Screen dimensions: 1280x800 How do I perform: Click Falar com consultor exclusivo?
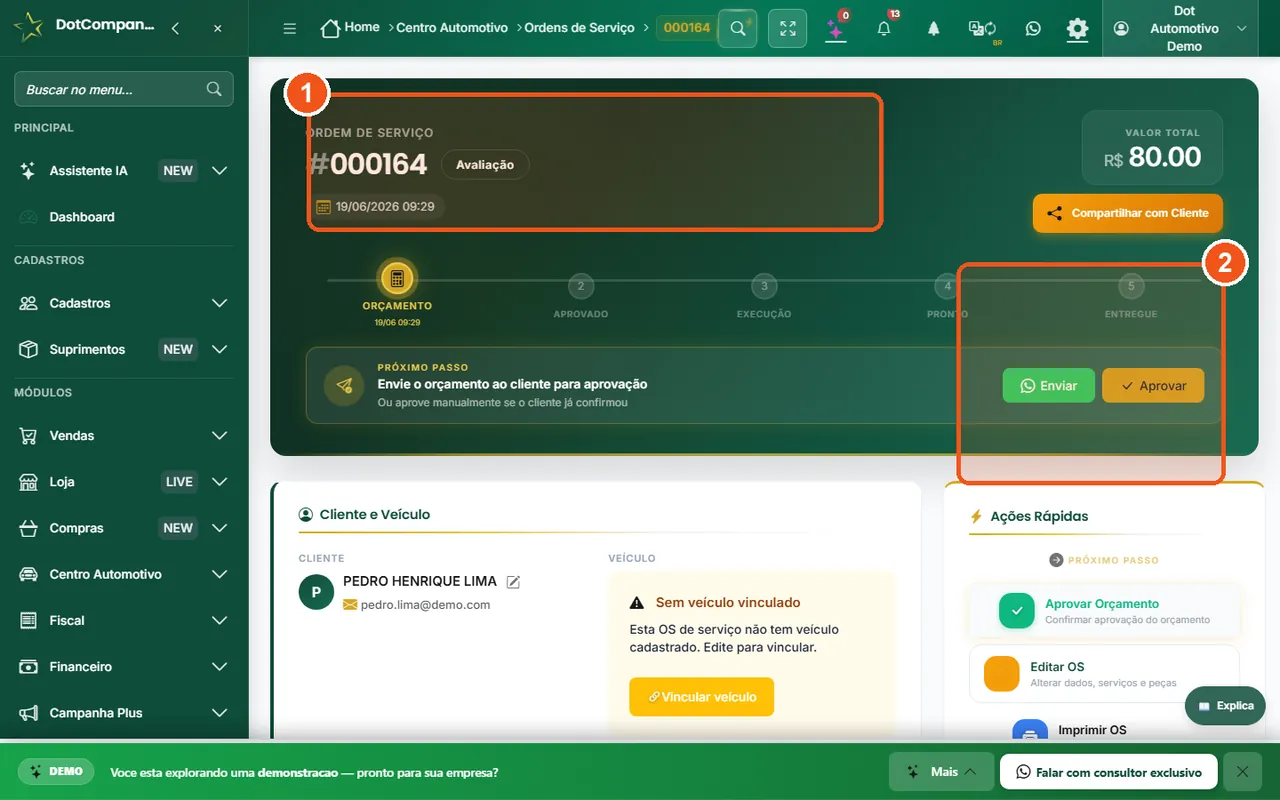click(x=1108, y=772)
